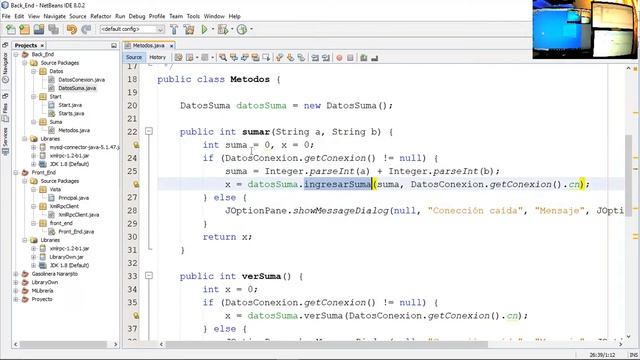Collapse the sumar method fold marker
Image resolution: width=640 pixels, height=360 pixels.
(x=149, y=131)
